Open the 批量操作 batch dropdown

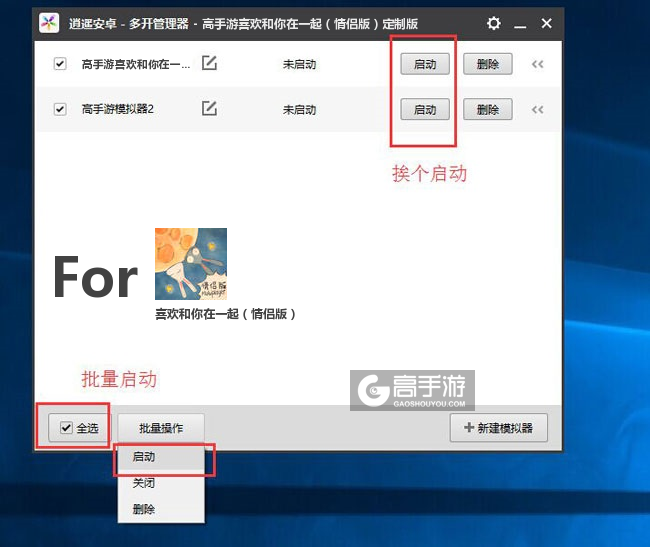click(x=161, y=428)
